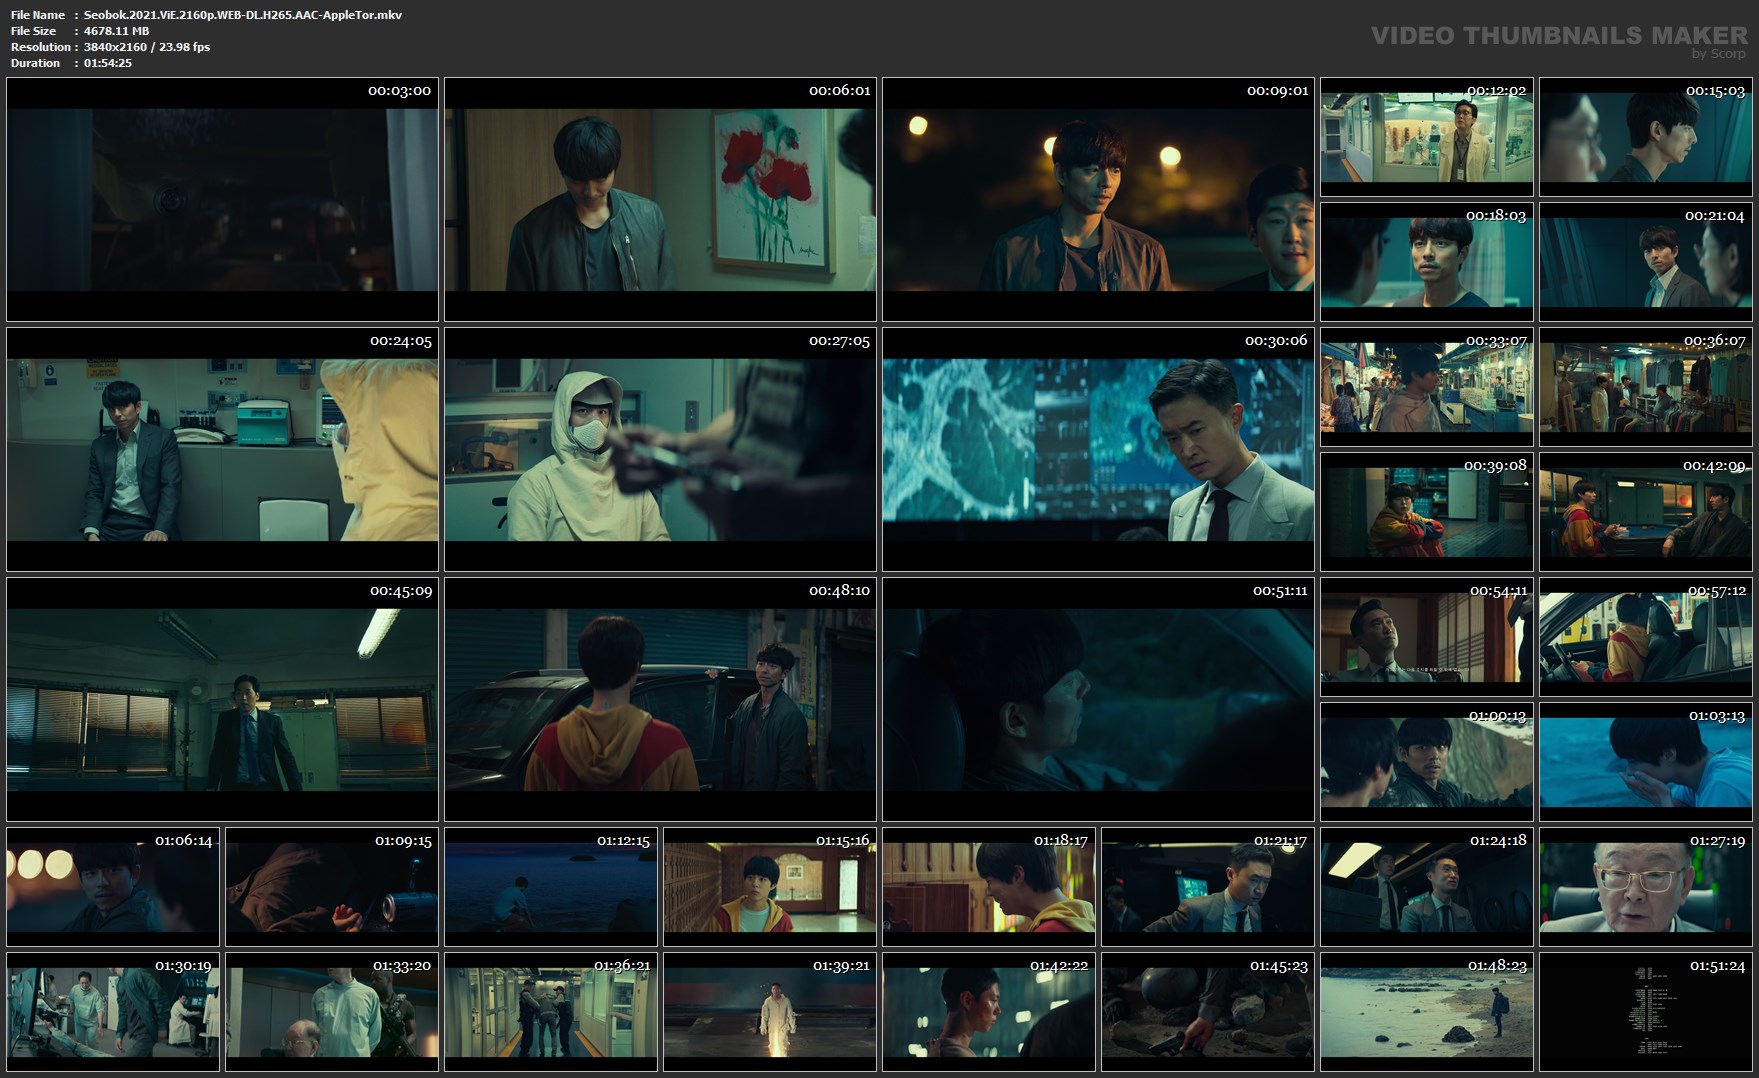Choose the thumbnail at 01:15:16
The height and width of the screenshot is (1078, 1759).
click(770, 887)
